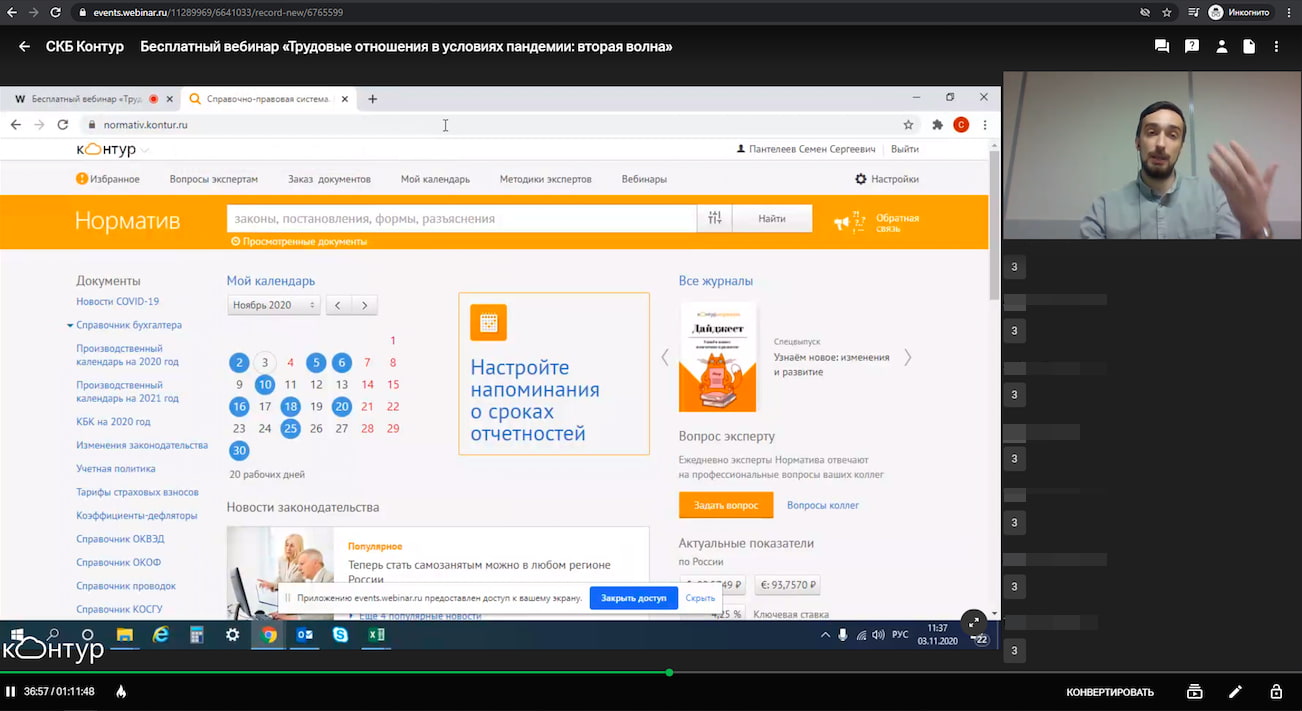Show the participants list icon
Viewport: 1302px width, 711px height.
(1221, 46)
